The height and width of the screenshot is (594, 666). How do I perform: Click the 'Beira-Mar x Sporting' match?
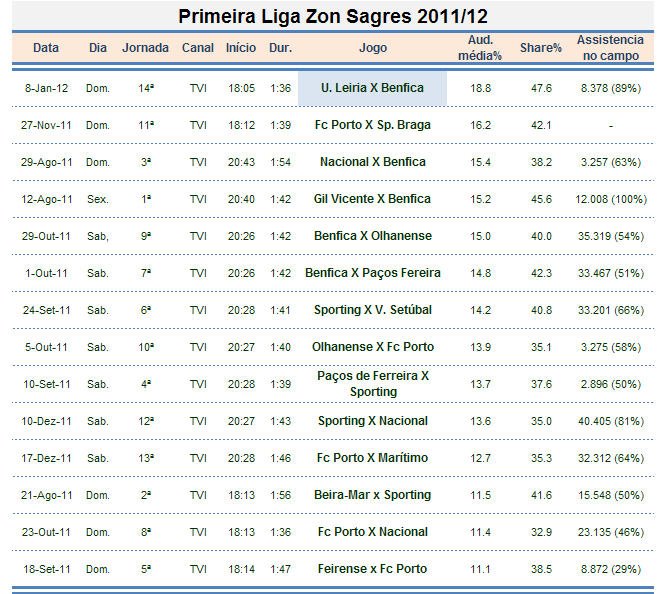373,495
